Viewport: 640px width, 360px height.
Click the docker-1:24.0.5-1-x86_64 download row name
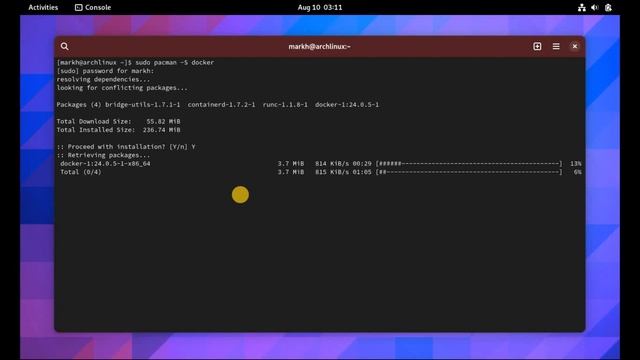point(105,164)
